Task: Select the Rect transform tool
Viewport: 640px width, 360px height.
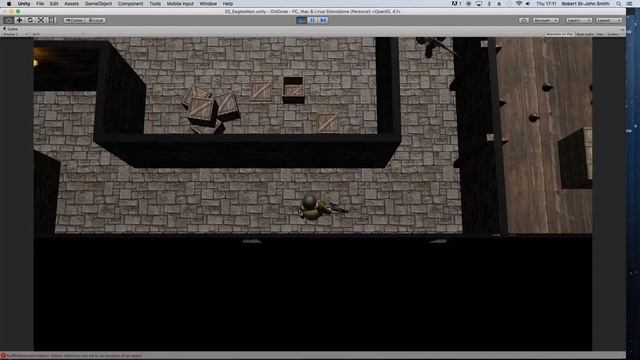Action: pos(51,20)
